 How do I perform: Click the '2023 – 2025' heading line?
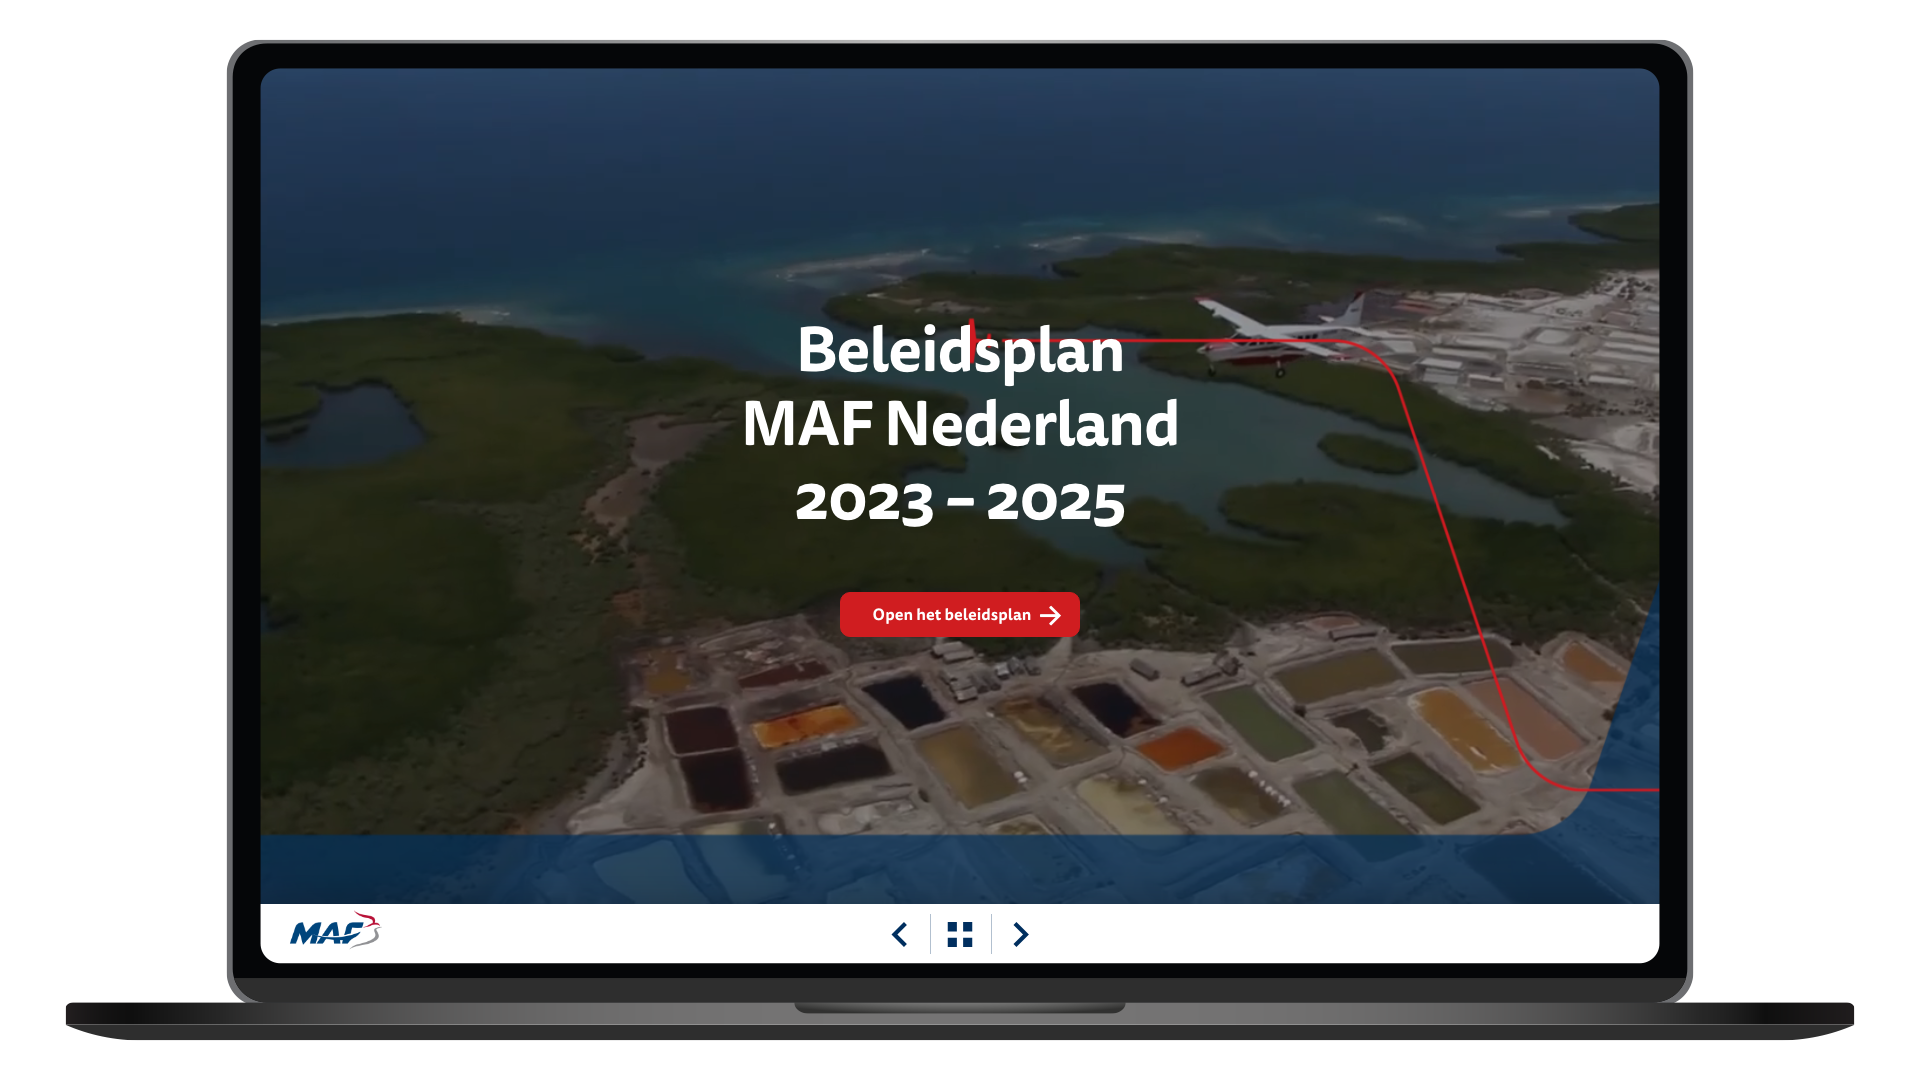(x=960, y=502)
